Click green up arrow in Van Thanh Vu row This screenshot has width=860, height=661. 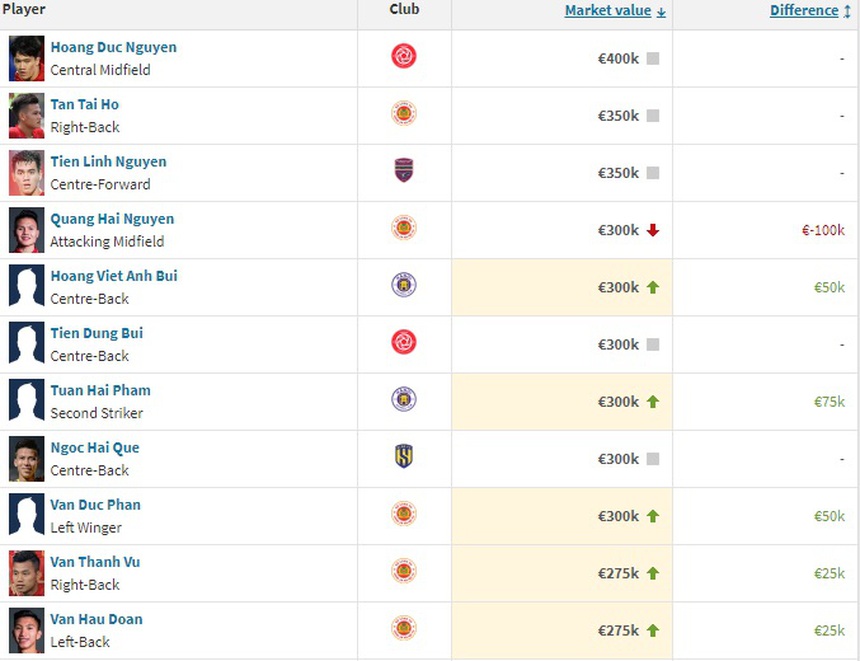(653, 573)
